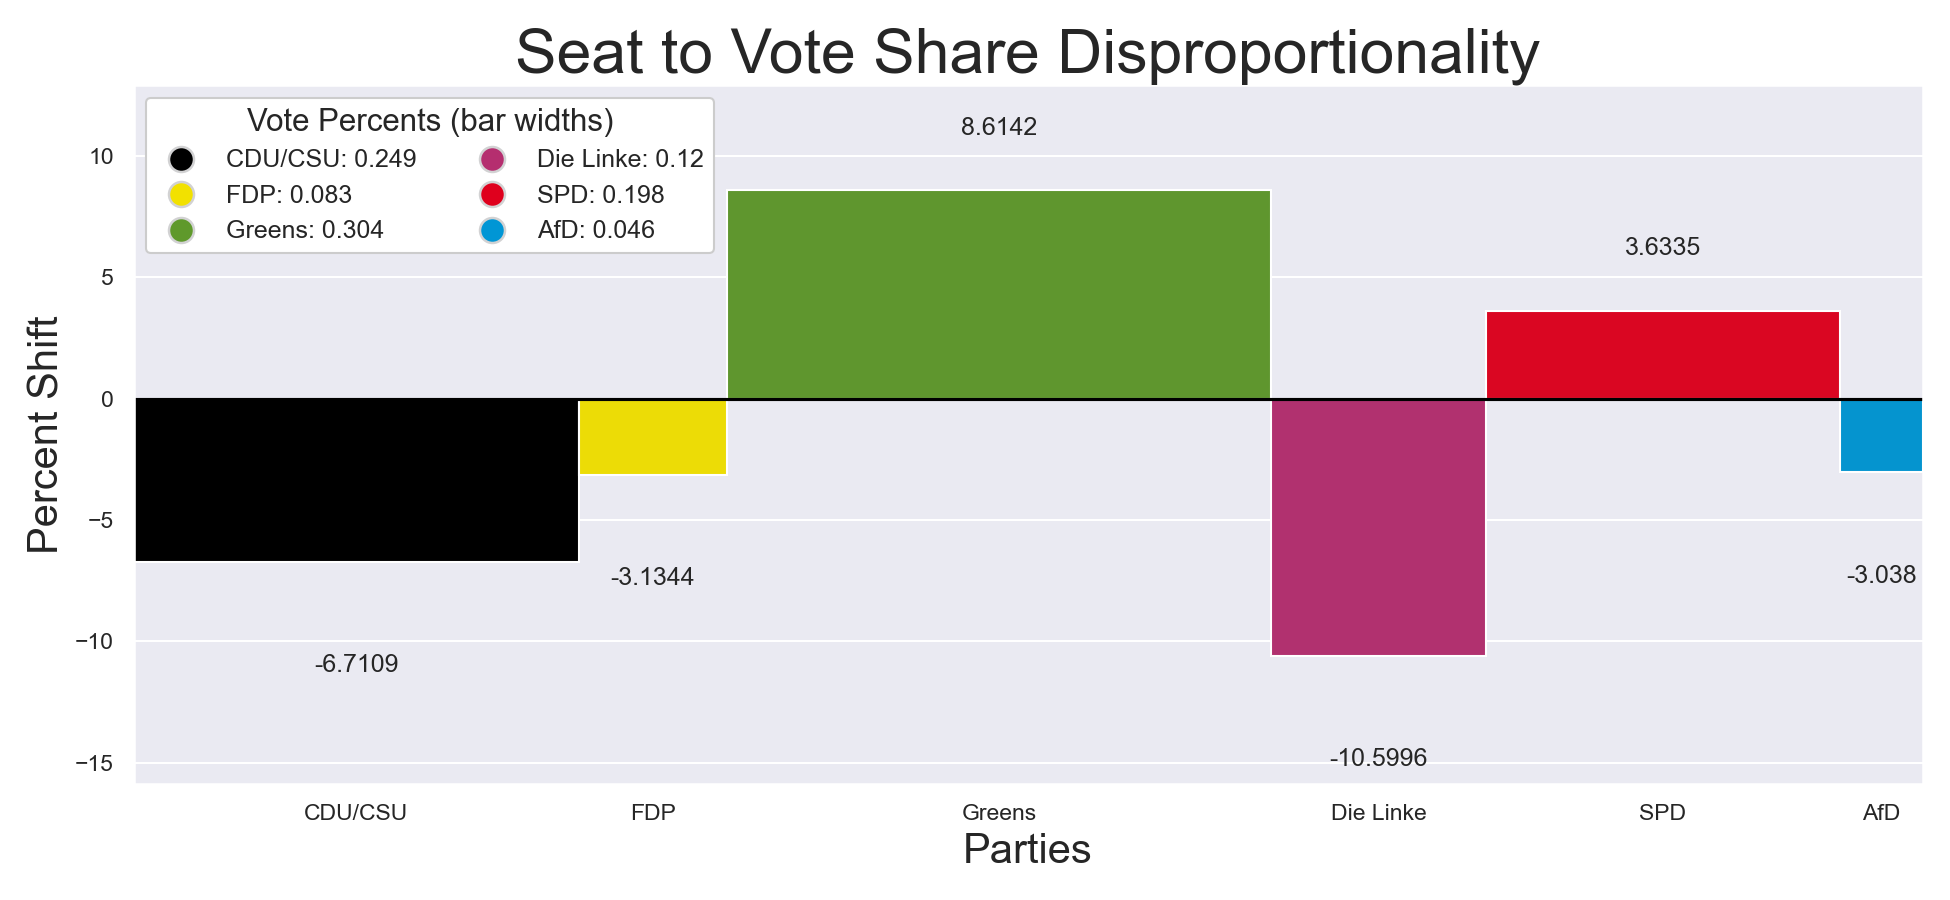Click the yellow FDP legend marker
This screenshot has height=900, width=1950.
point(181,195)
